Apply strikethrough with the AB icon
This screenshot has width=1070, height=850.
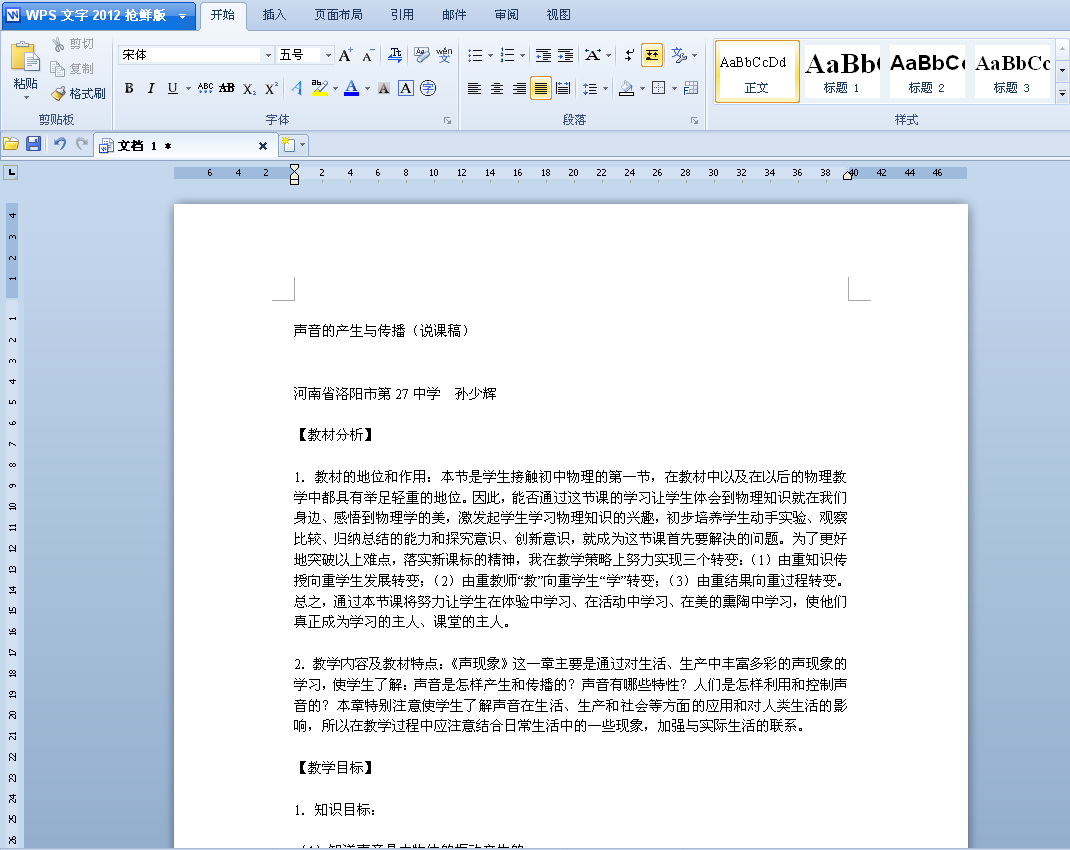[227, 88]
